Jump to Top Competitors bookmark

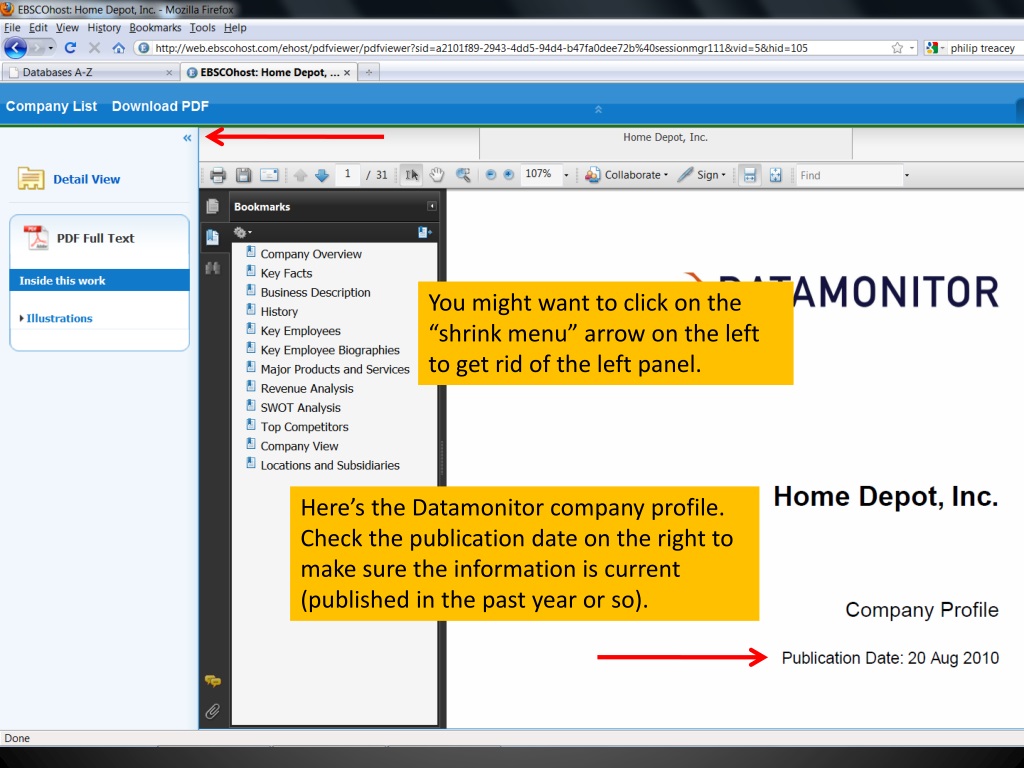click(304, 427)
